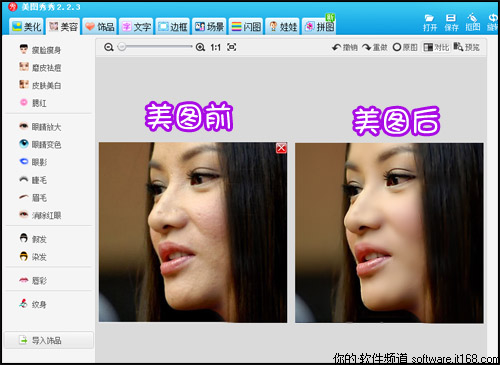
Task: Switch to the 边框 frame tab
Action: (x=173, y=27)
